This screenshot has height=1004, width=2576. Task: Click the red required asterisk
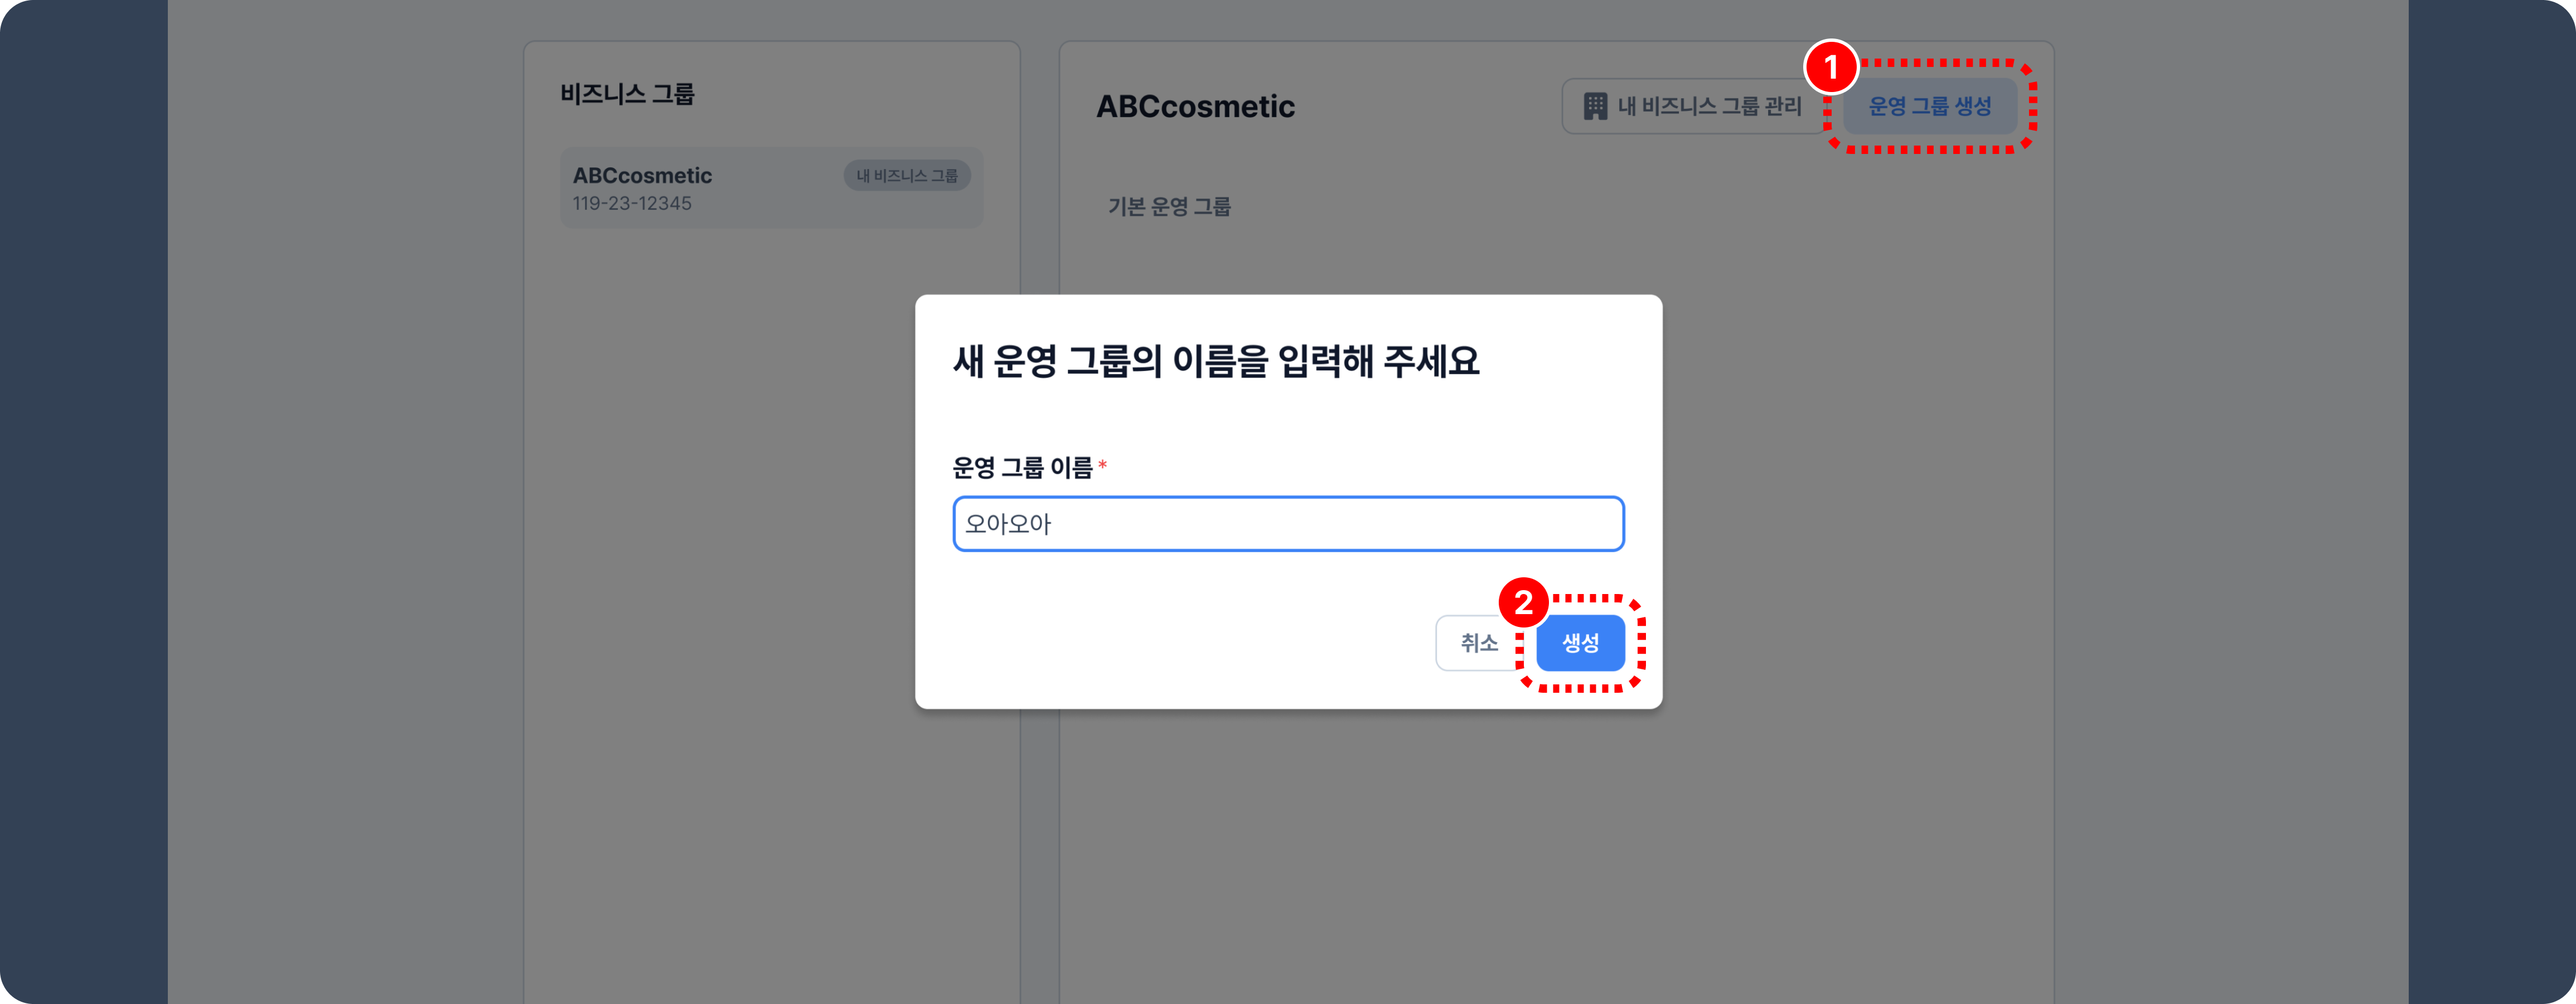tap(1102, 466)
